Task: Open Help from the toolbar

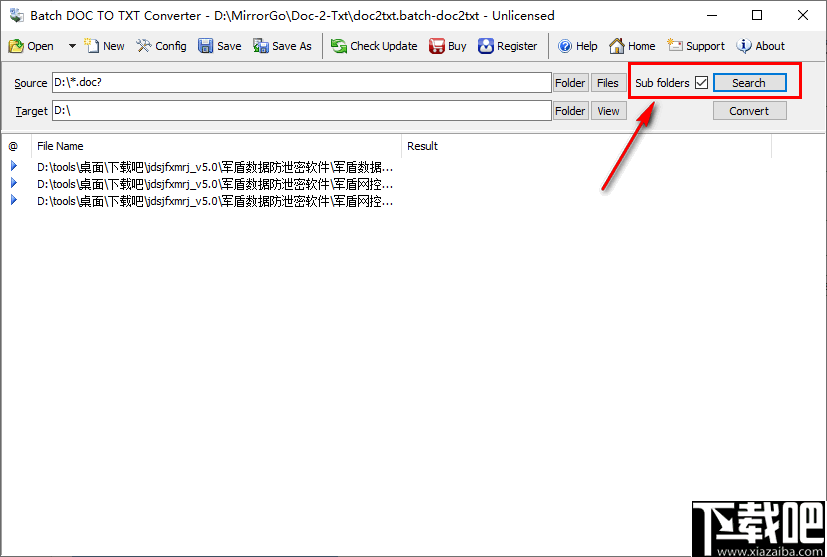Action: [x=578, y=46]
